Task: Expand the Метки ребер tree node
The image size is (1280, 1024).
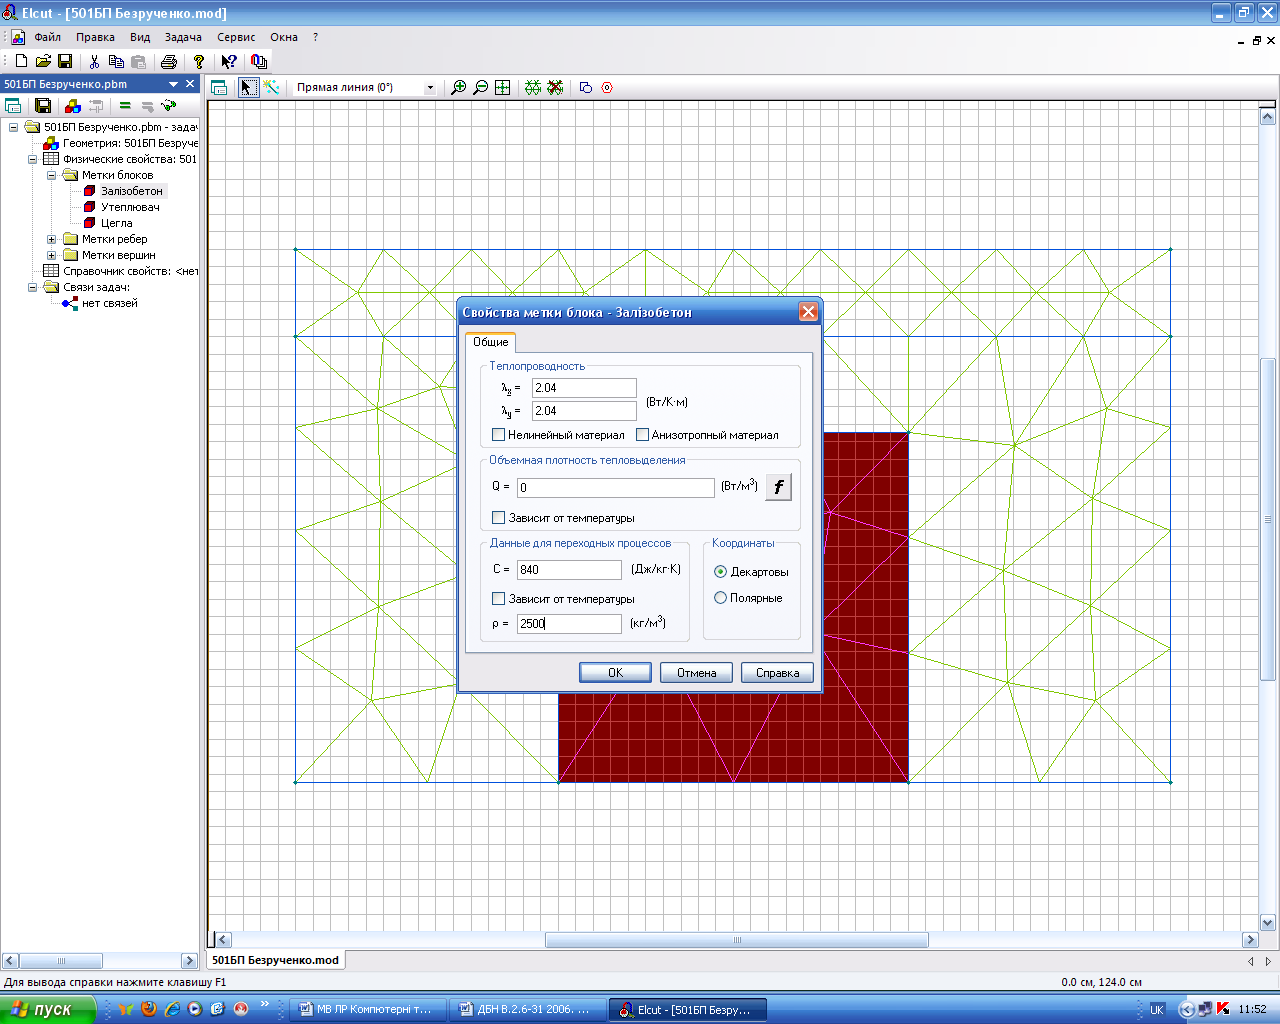Action: [52, 240]
